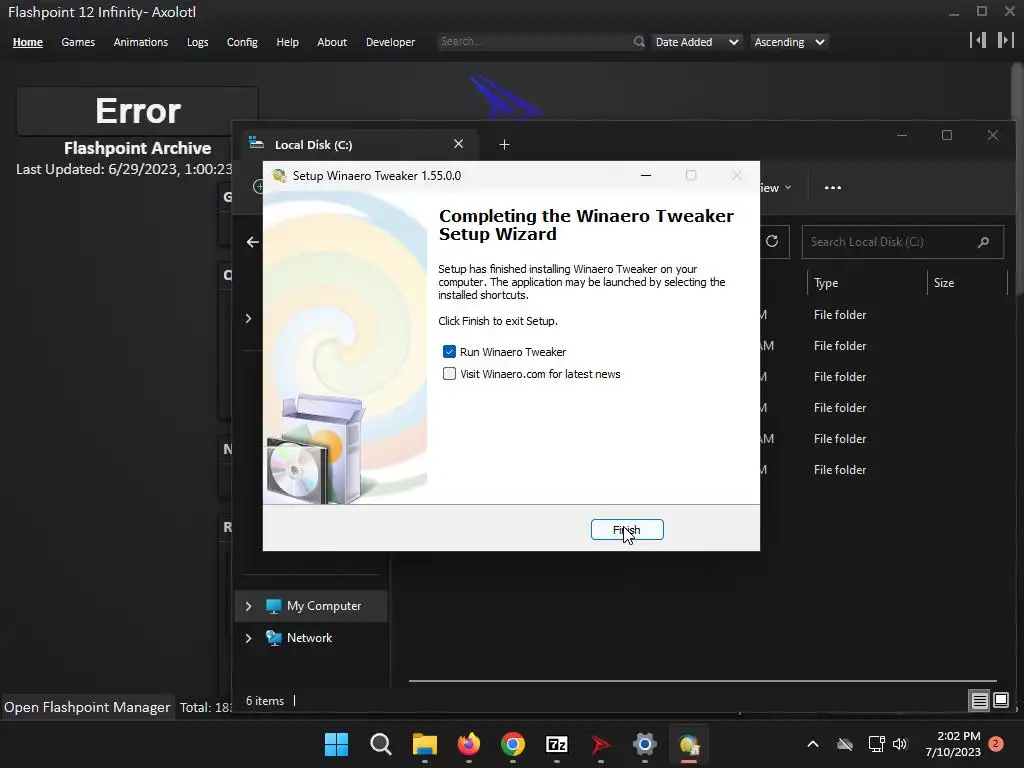The height and width of the screenshot is (768, 1024).
Task: Open network tray icon
Action: click(x=876, y=744)
